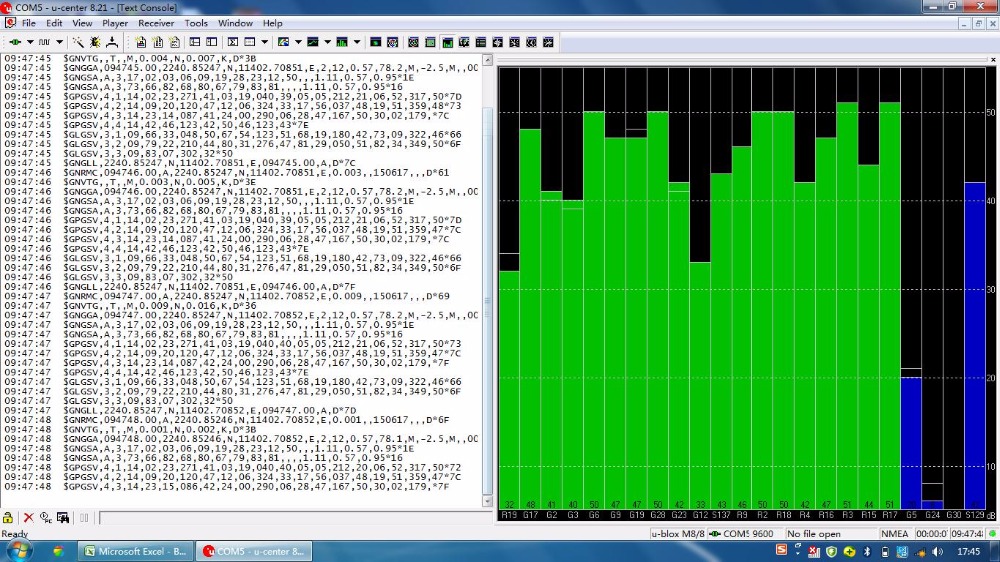Click the G5 blue satellite signal bar
This screenshot has height=562, width=1000.
[910, 440]
